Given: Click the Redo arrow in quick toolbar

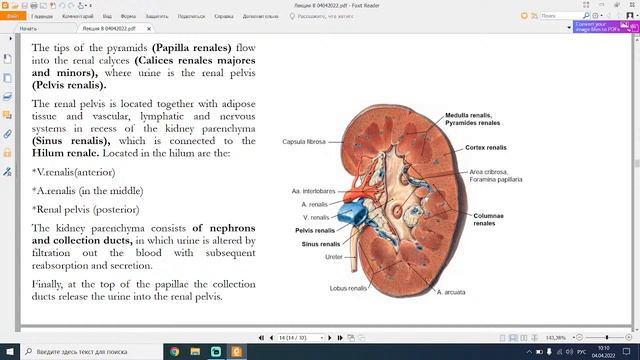Looking at the screenshot, I should tap(71, 5).
